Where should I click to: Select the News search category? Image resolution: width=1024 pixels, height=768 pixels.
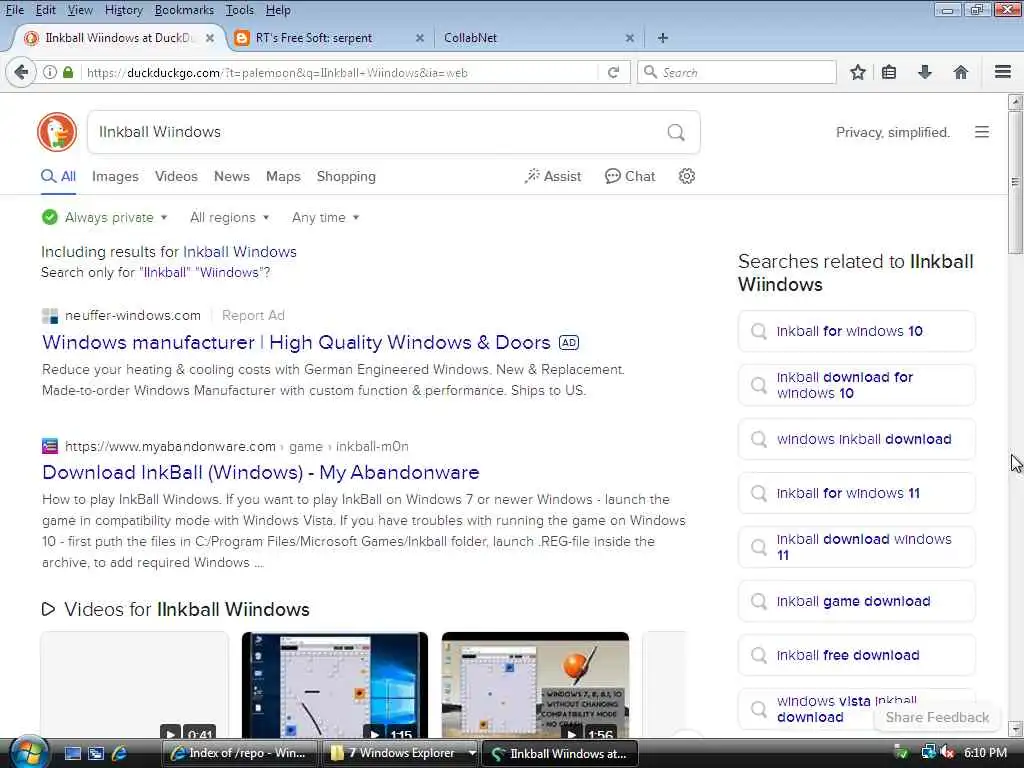232,176
